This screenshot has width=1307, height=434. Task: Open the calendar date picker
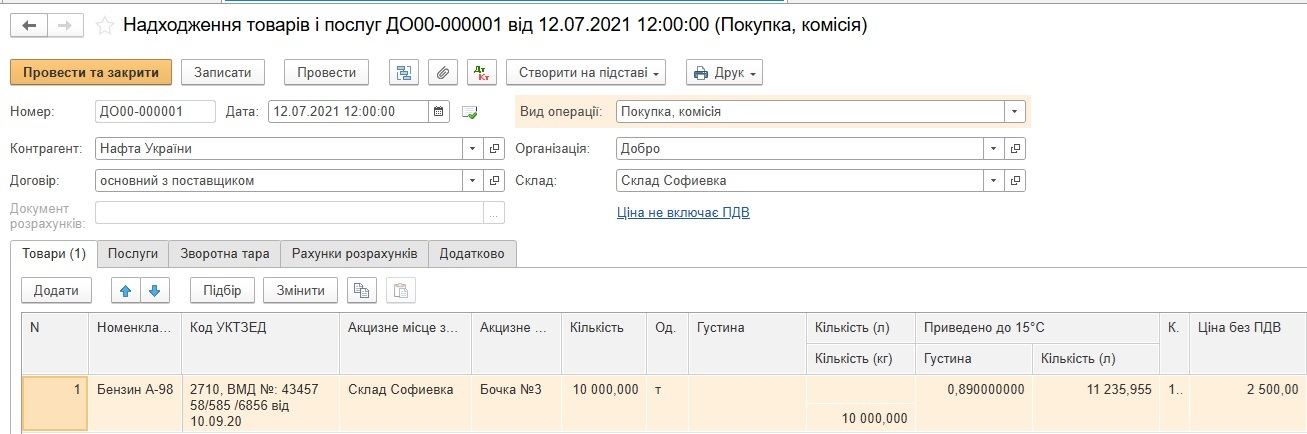point(438,112)
